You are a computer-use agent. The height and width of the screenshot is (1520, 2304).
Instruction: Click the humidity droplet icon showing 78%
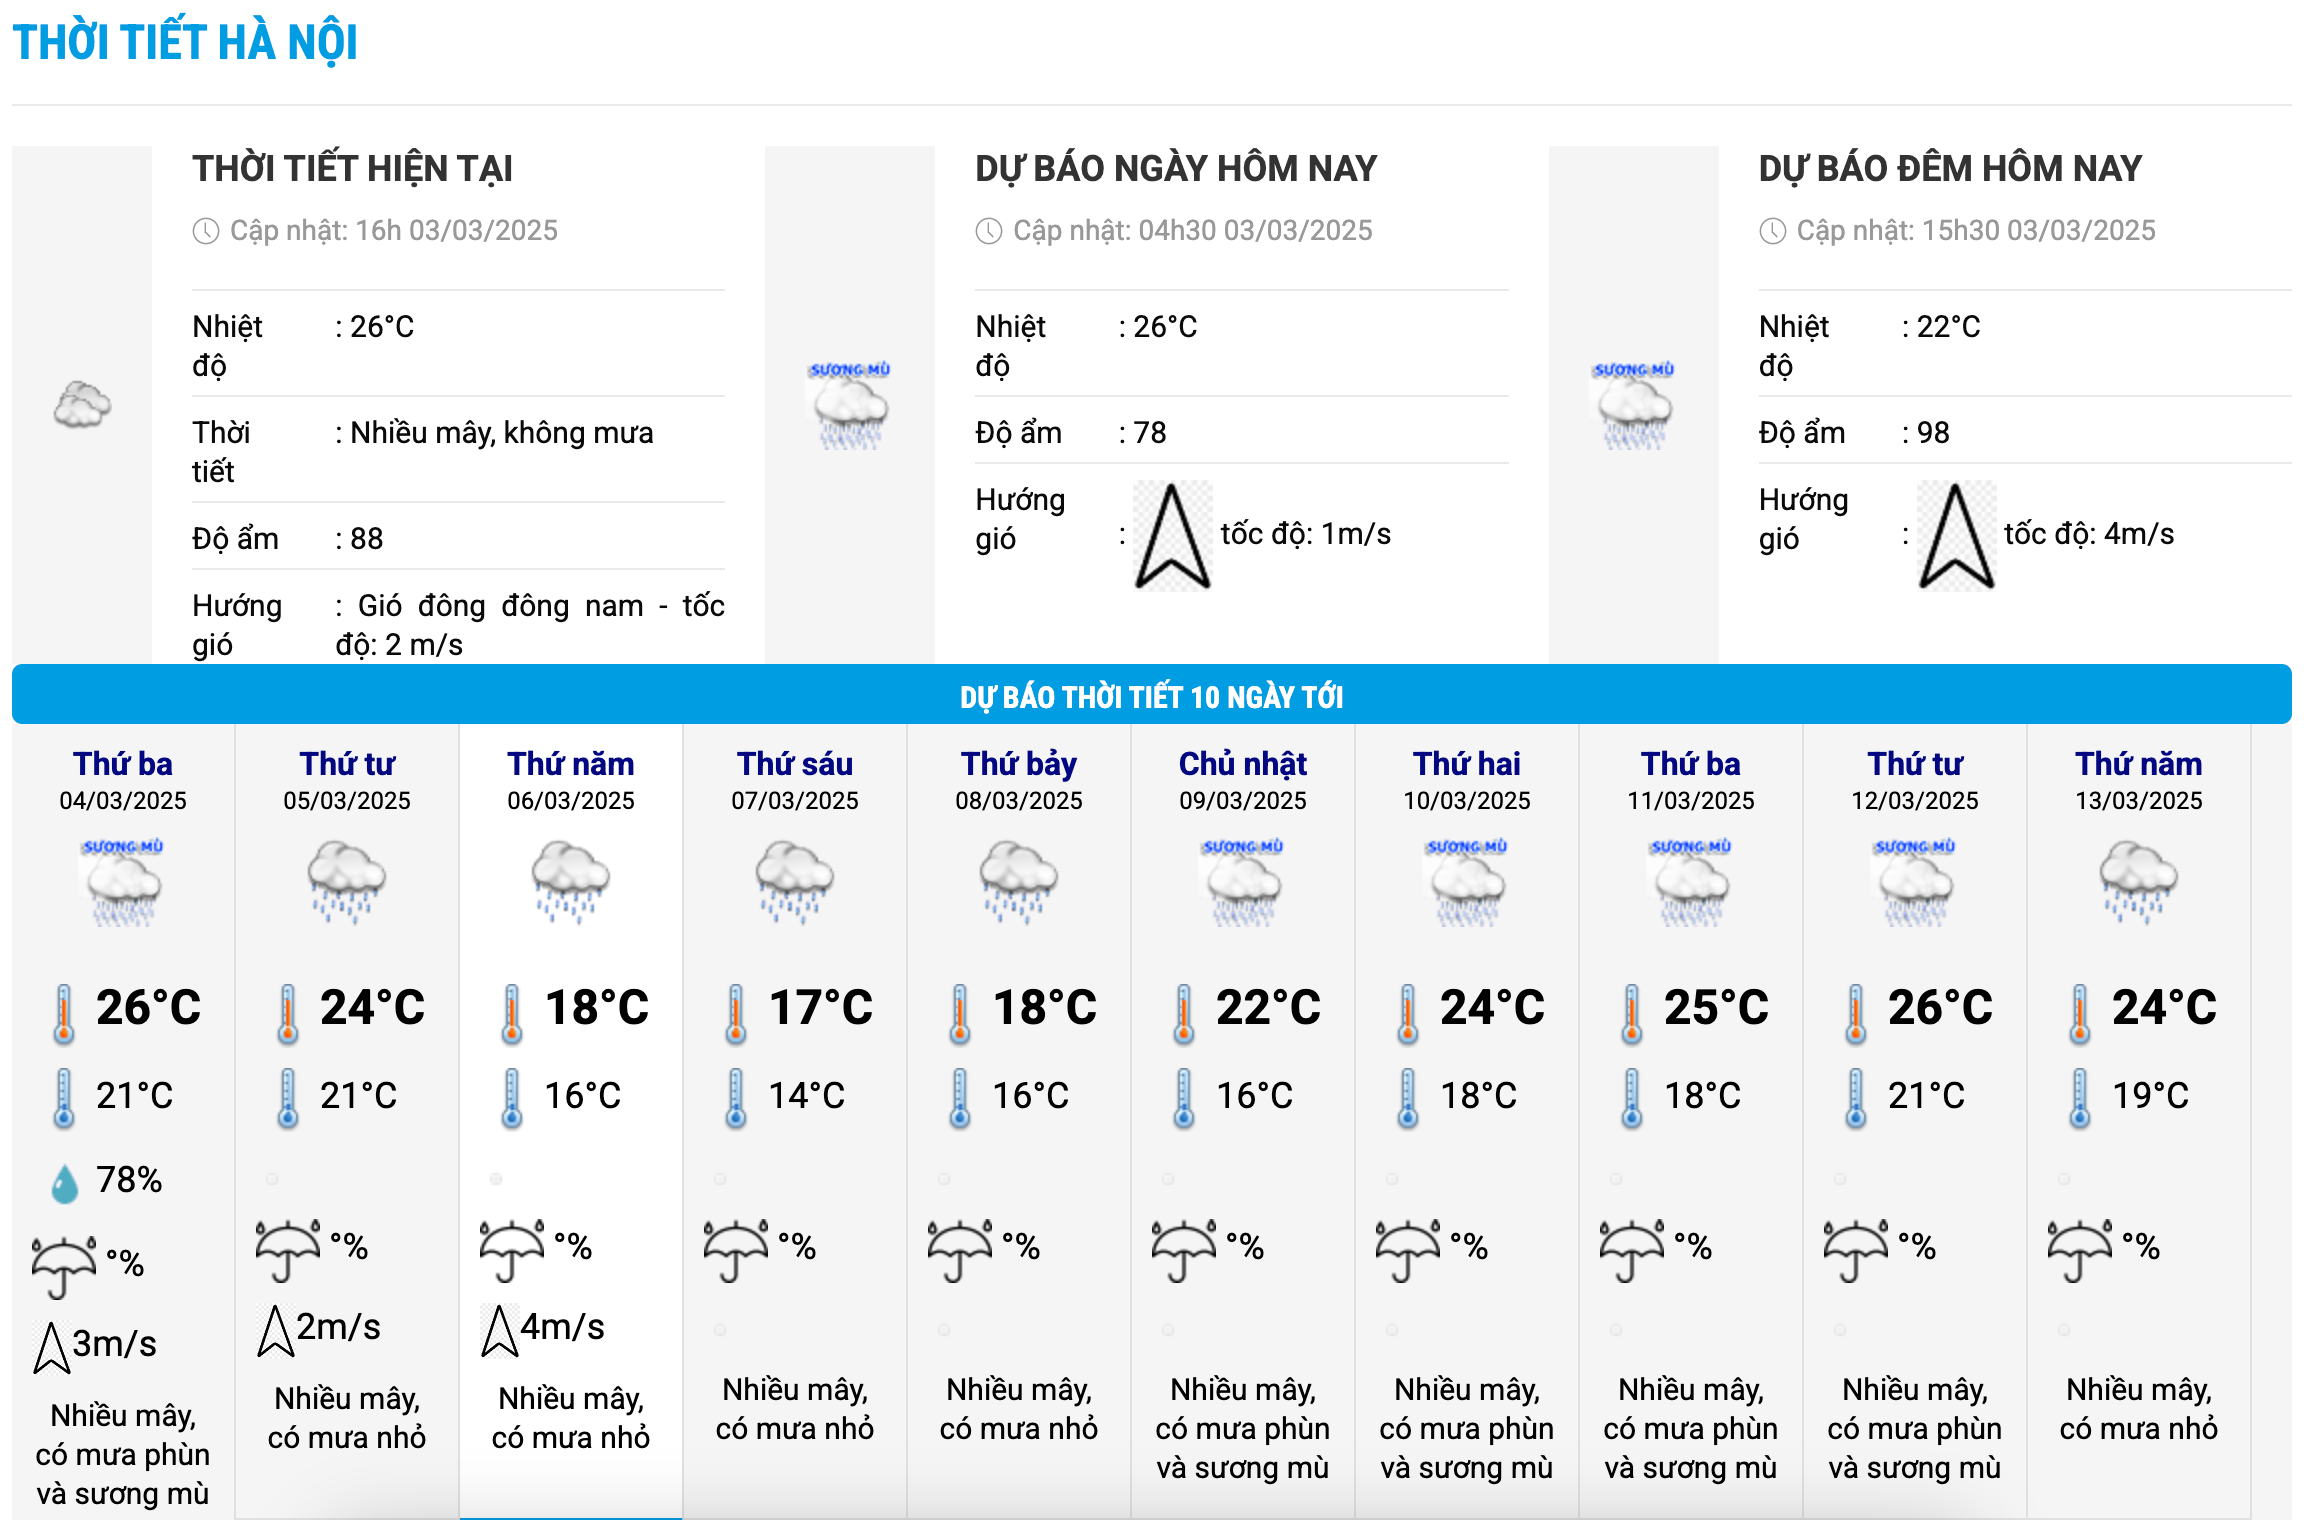(65, 1183)
